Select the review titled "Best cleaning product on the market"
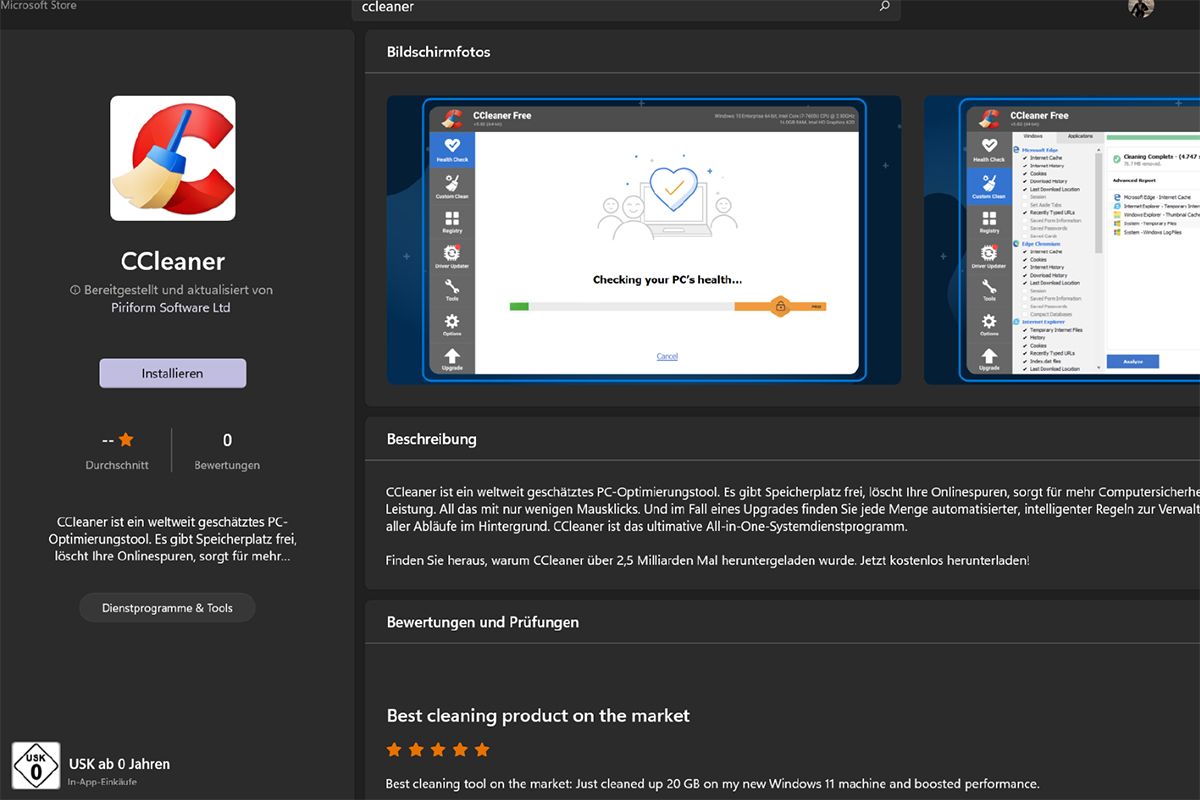Viewport: 1200px width, 800px height. click(x=538, y=716)
